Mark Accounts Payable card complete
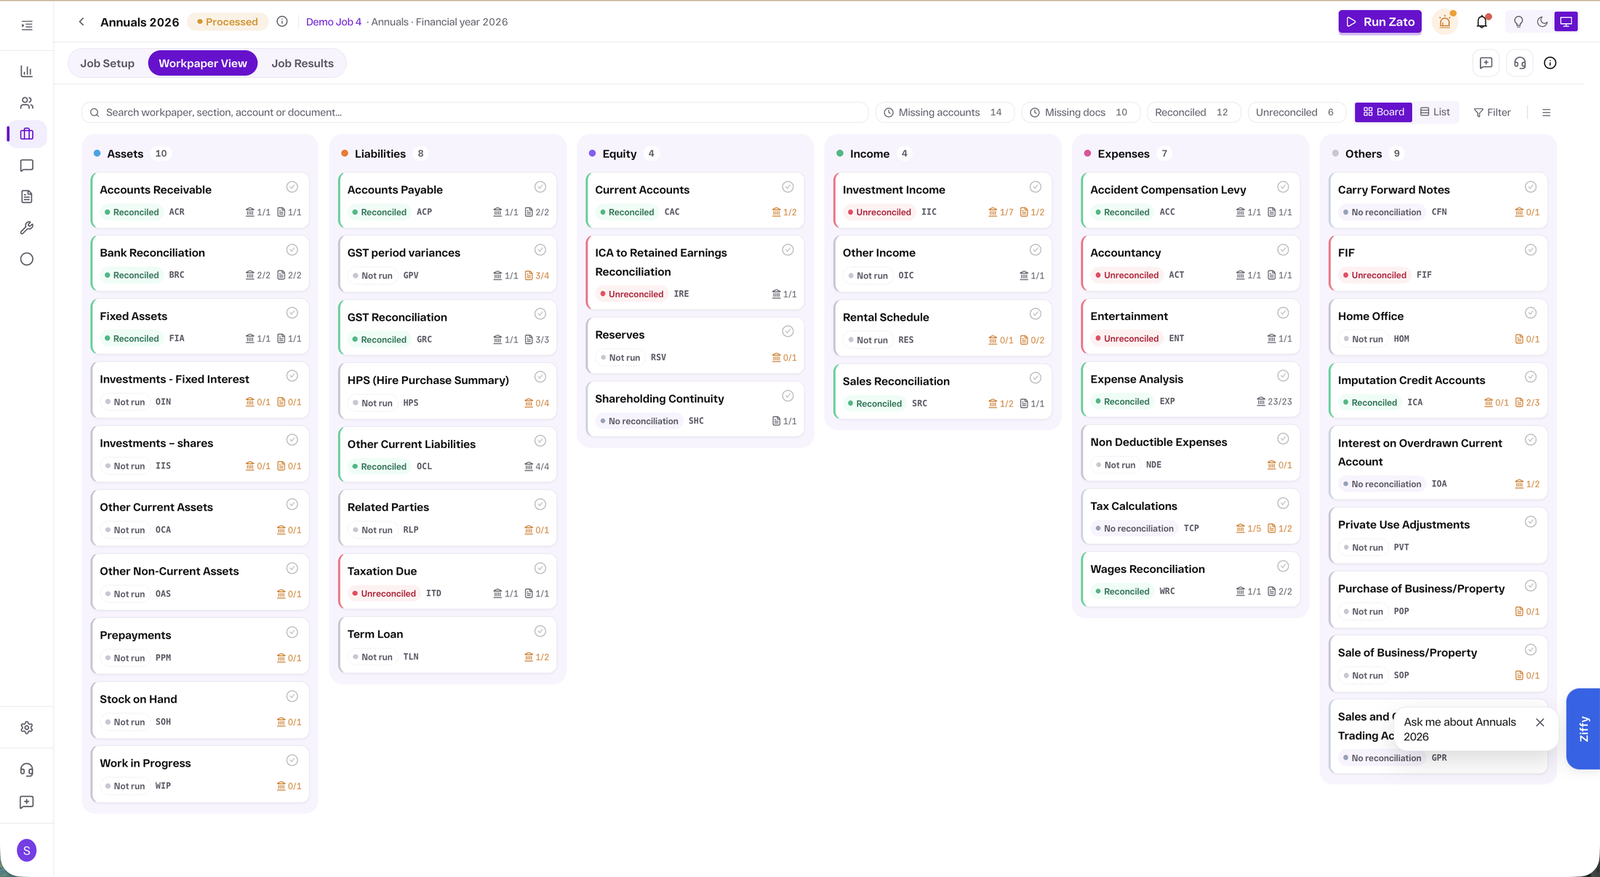The width and height of the screenshot is (1600, 877). coord(540,187)
